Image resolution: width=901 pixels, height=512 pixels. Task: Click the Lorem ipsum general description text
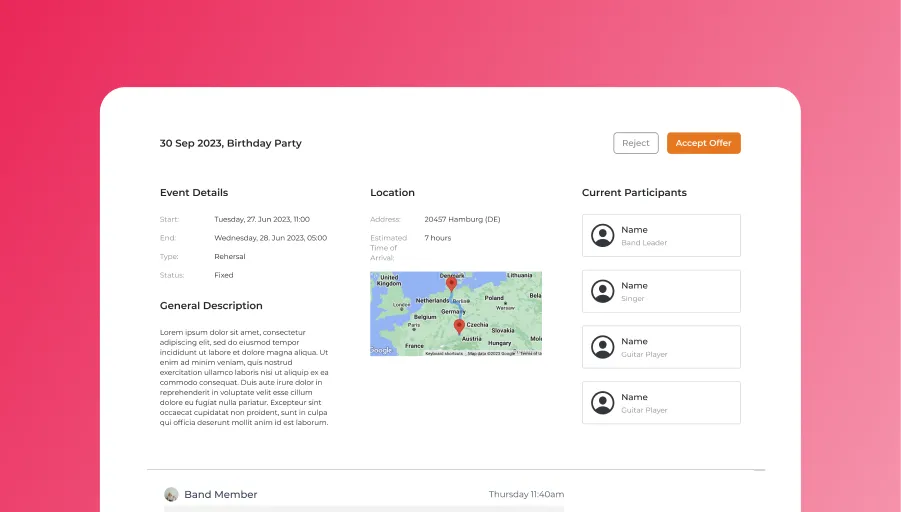click(x=244, y=377)
